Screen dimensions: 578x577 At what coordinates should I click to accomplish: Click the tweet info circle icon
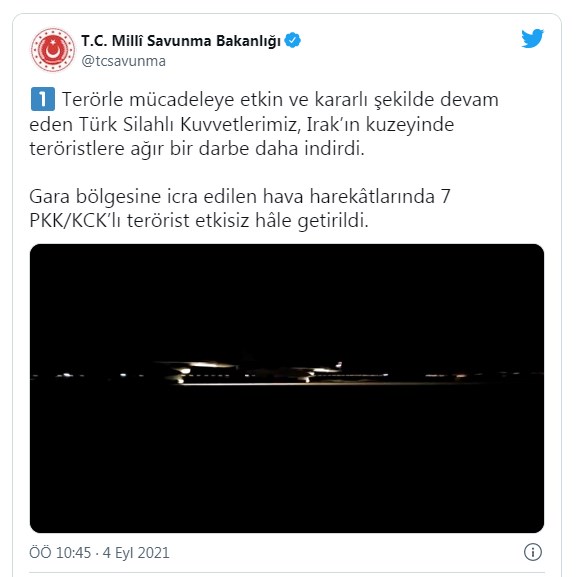533,552
